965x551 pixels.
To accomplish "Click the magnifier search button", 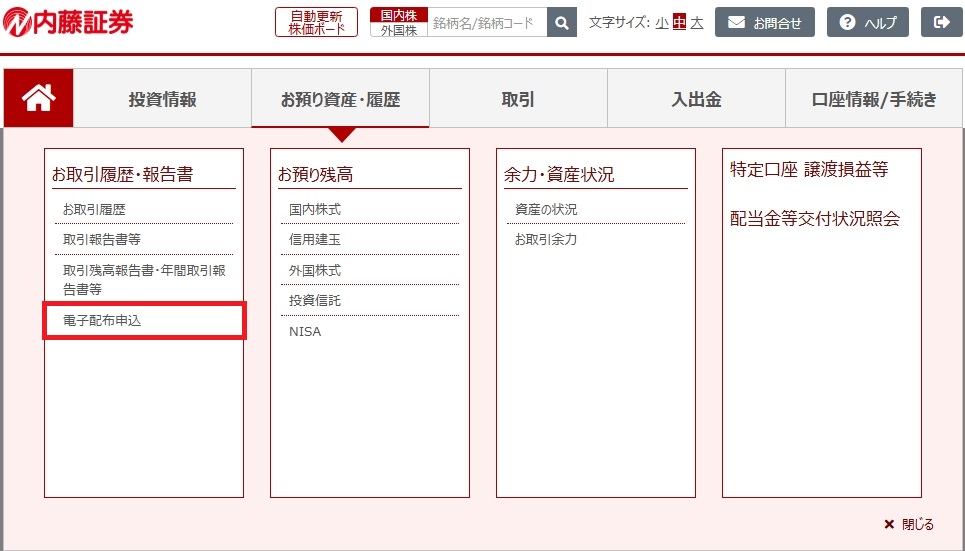I will pos(562,22).
